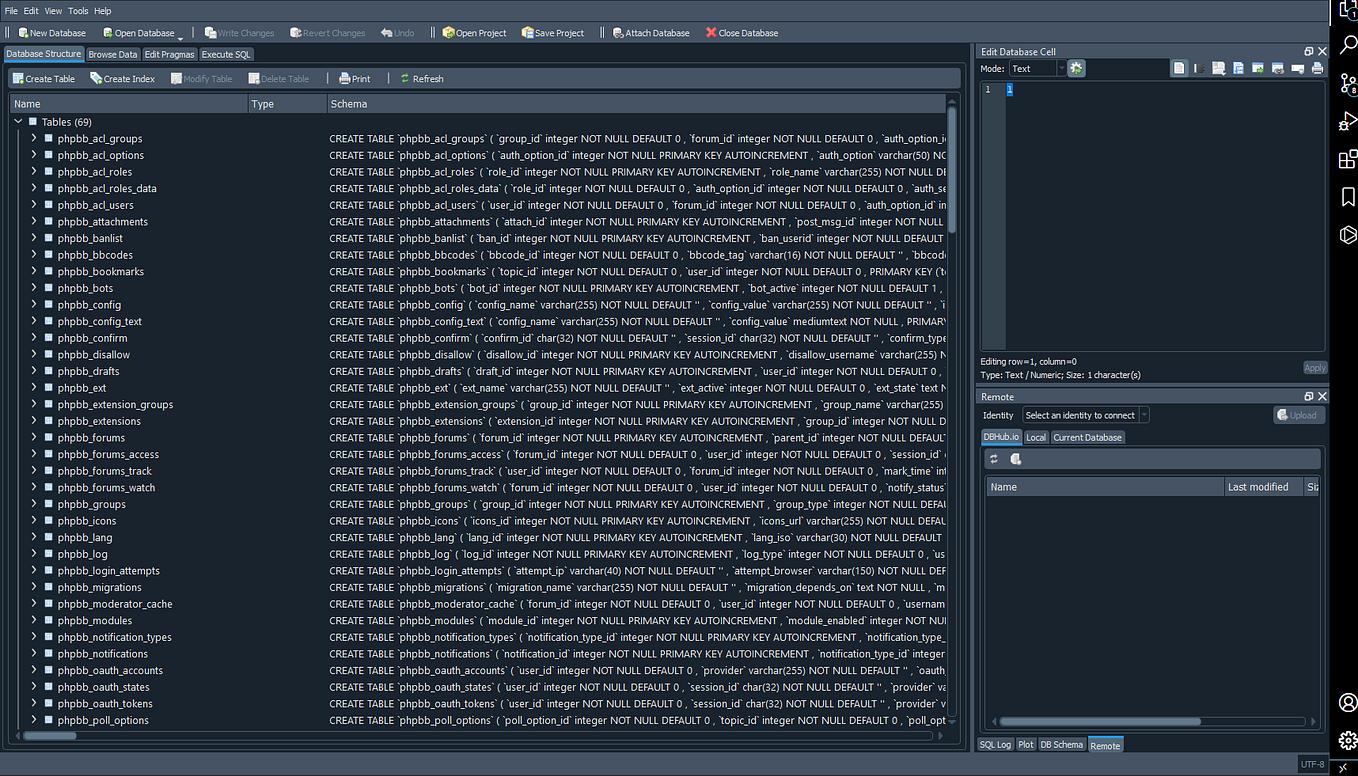
Task: Open the extensions icon on the right sidebar
Action: [1347, 159]
